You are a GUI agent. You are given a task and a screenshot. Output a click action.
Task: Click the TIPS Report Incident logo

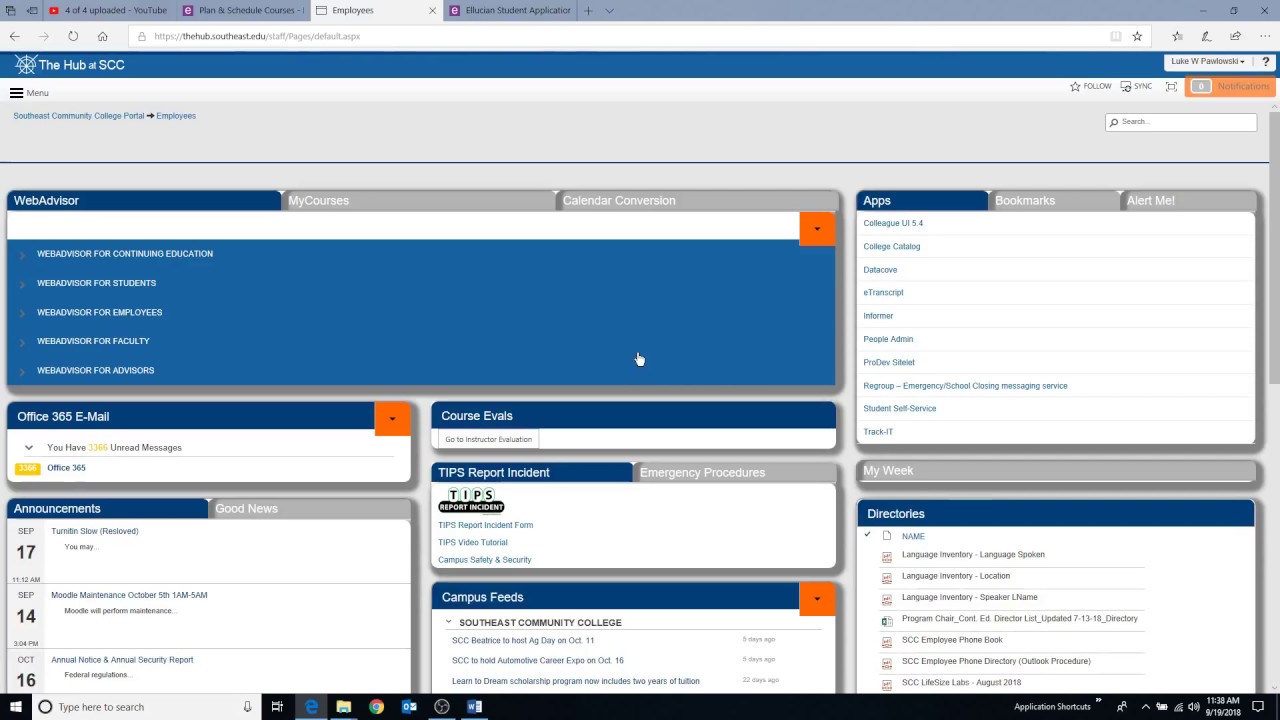(x=471, y=501)
